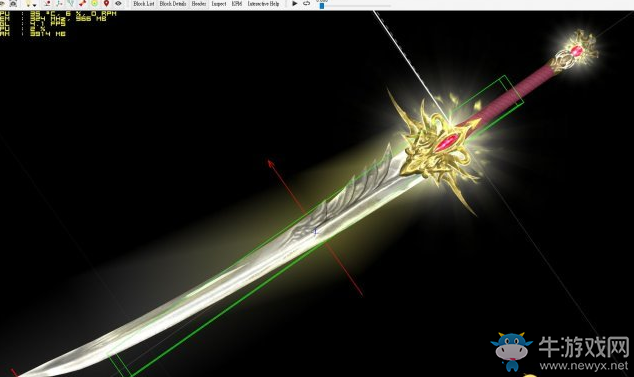Toggle the Block Details panel
The width and height of the screenshot is (634, 377).
pyautogui.click(x=173, y=4)
